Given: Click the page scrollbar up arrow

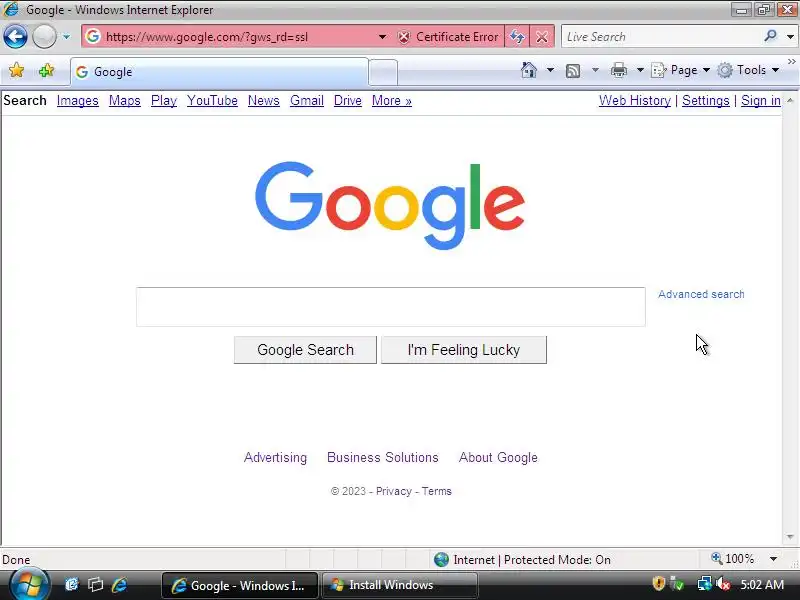Looking at the screenshot, I should pyautogui.click(x=790, y=100).
